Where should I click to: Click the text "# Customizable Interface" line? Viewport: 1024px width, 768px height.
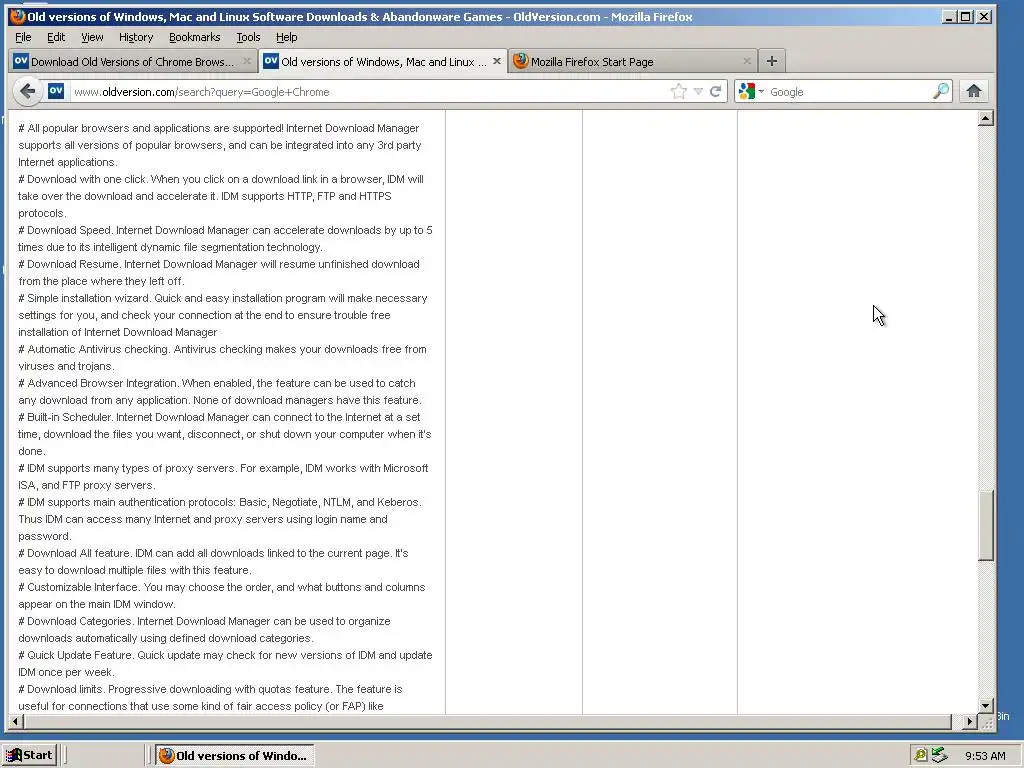(x=222, y=587)
